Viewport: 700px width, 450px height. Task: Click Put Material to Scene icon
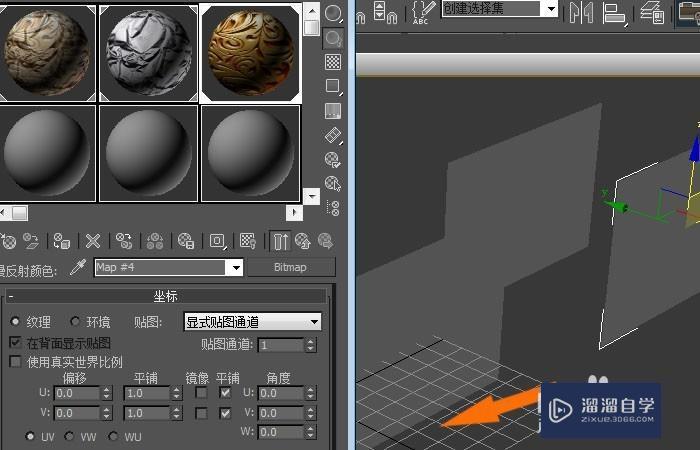click(x=31, y=241)
